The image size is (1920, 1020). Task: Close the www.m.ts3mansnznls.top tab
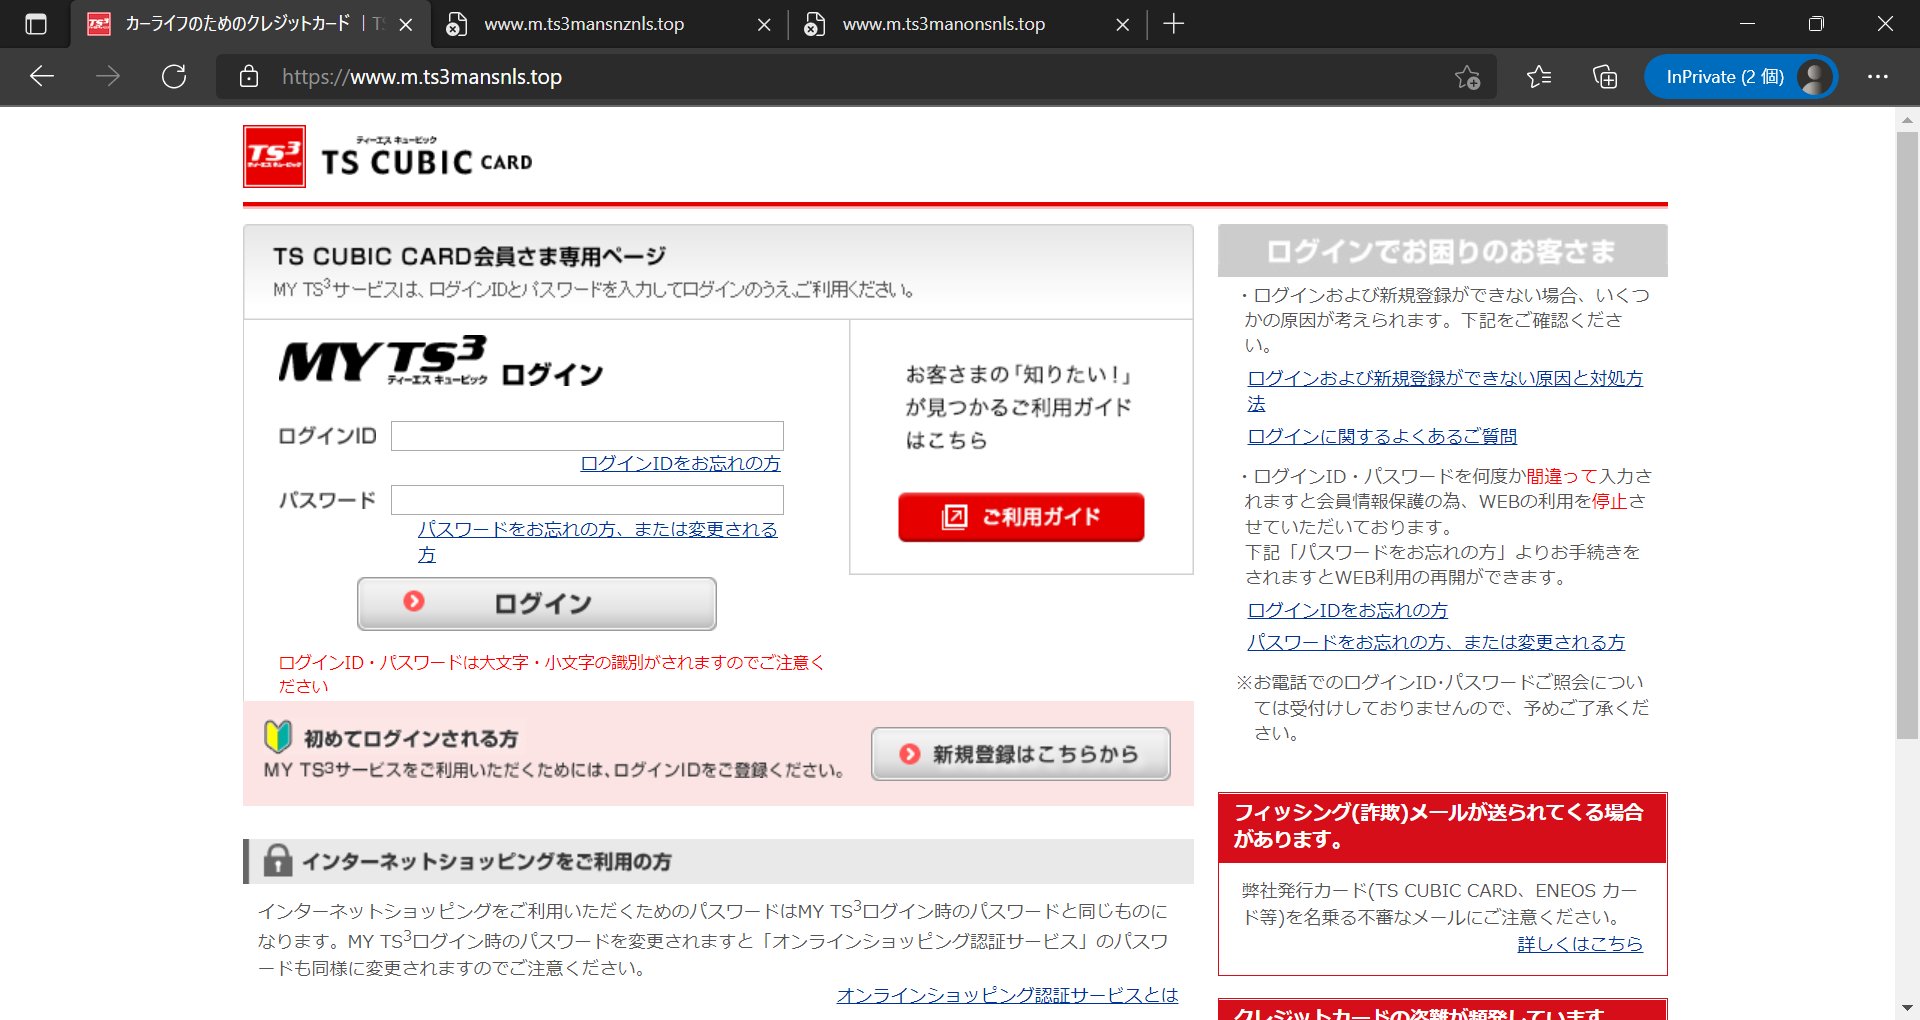point(764,24)
